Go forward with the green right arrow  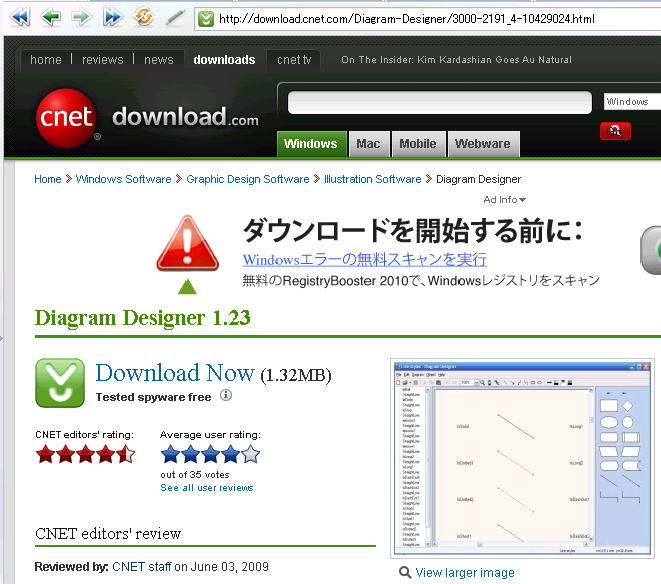[81, 17]
